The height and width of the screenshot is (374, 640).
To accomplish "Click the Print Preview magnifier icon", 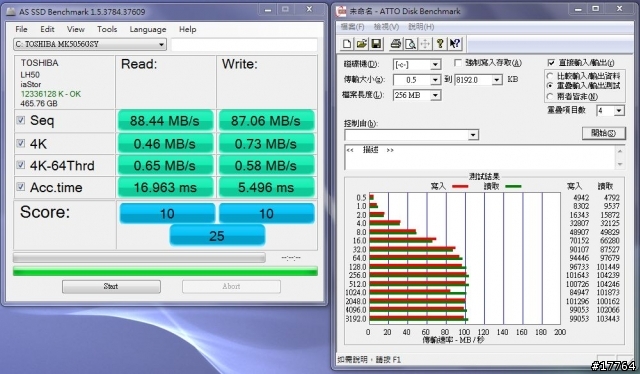I will pyautogui.click(x=410, y=44).
